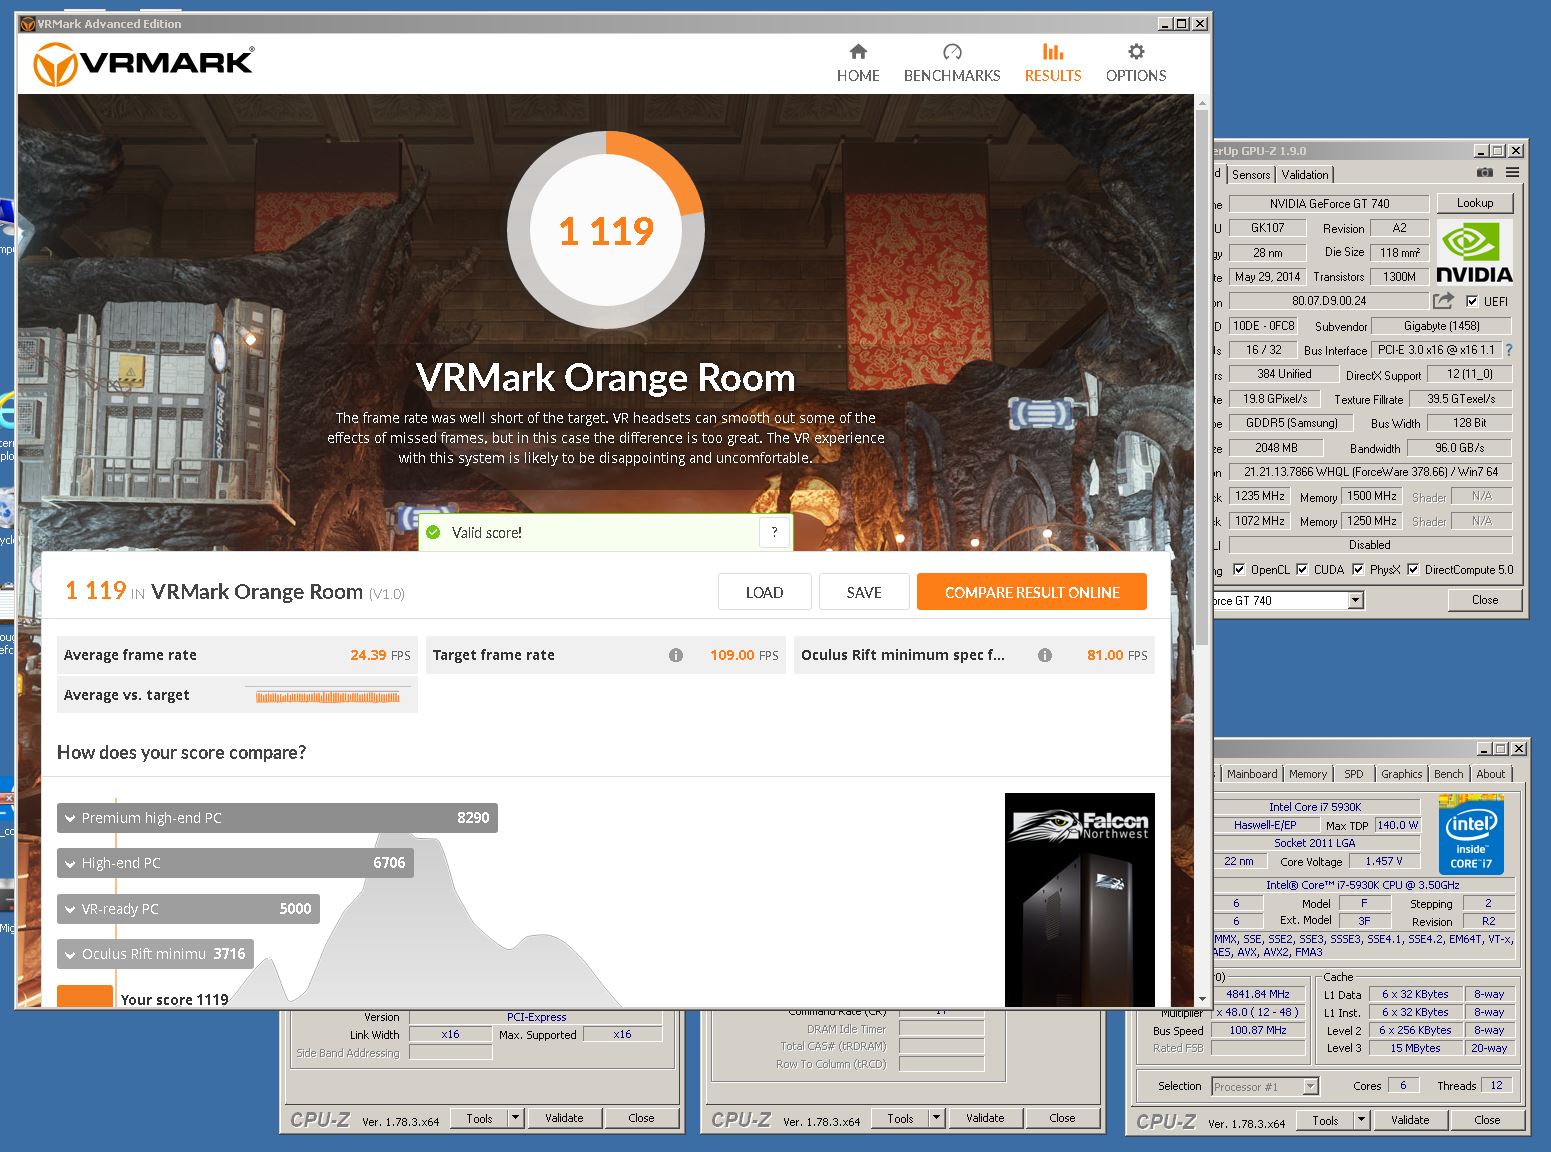Click the scrollbar up arrow in VRMark

point(1202,101)
